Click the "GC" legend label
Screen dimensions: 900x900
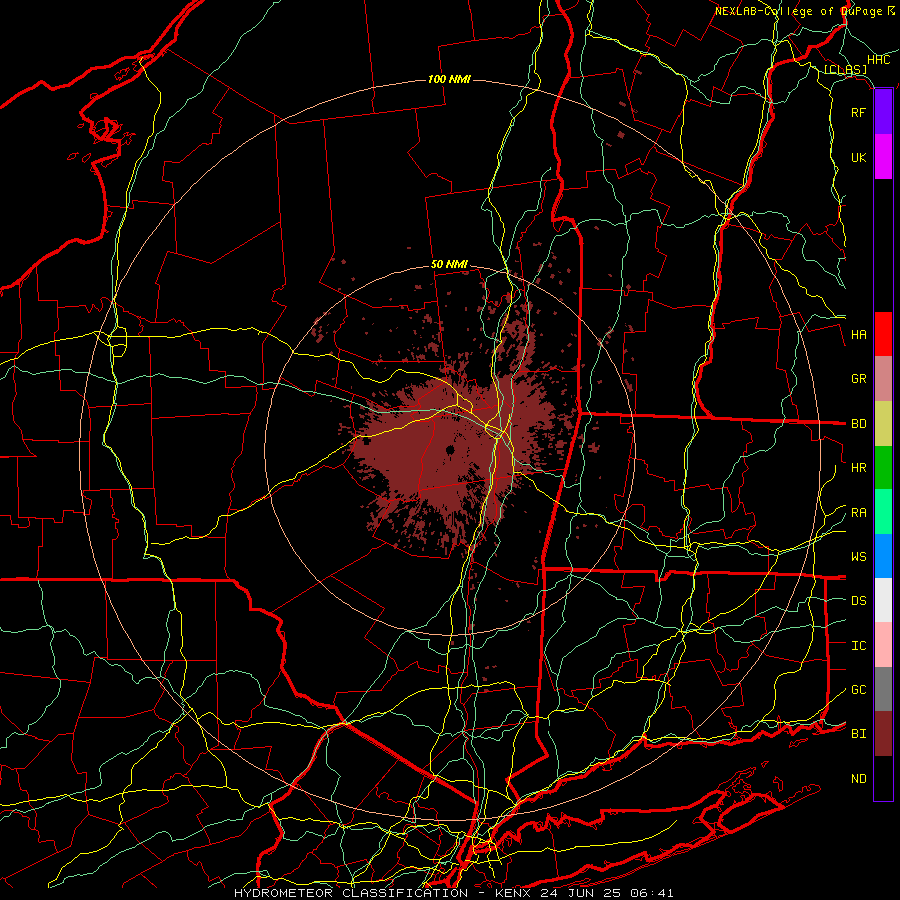click(858, 690)
